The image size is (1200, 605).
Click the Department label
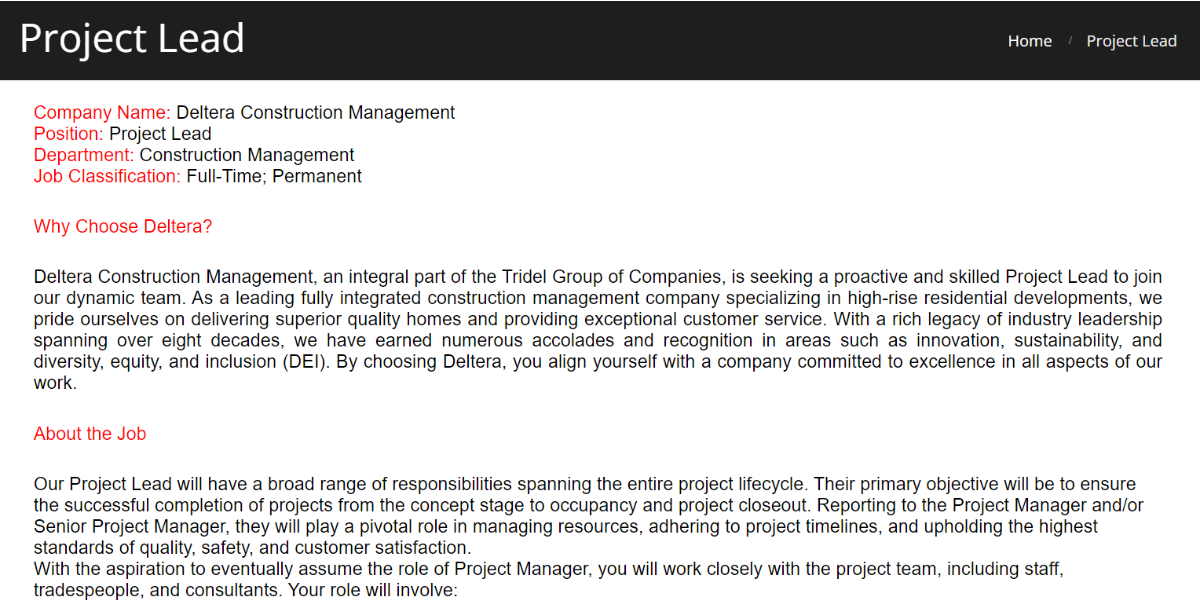tap(84, 155)
